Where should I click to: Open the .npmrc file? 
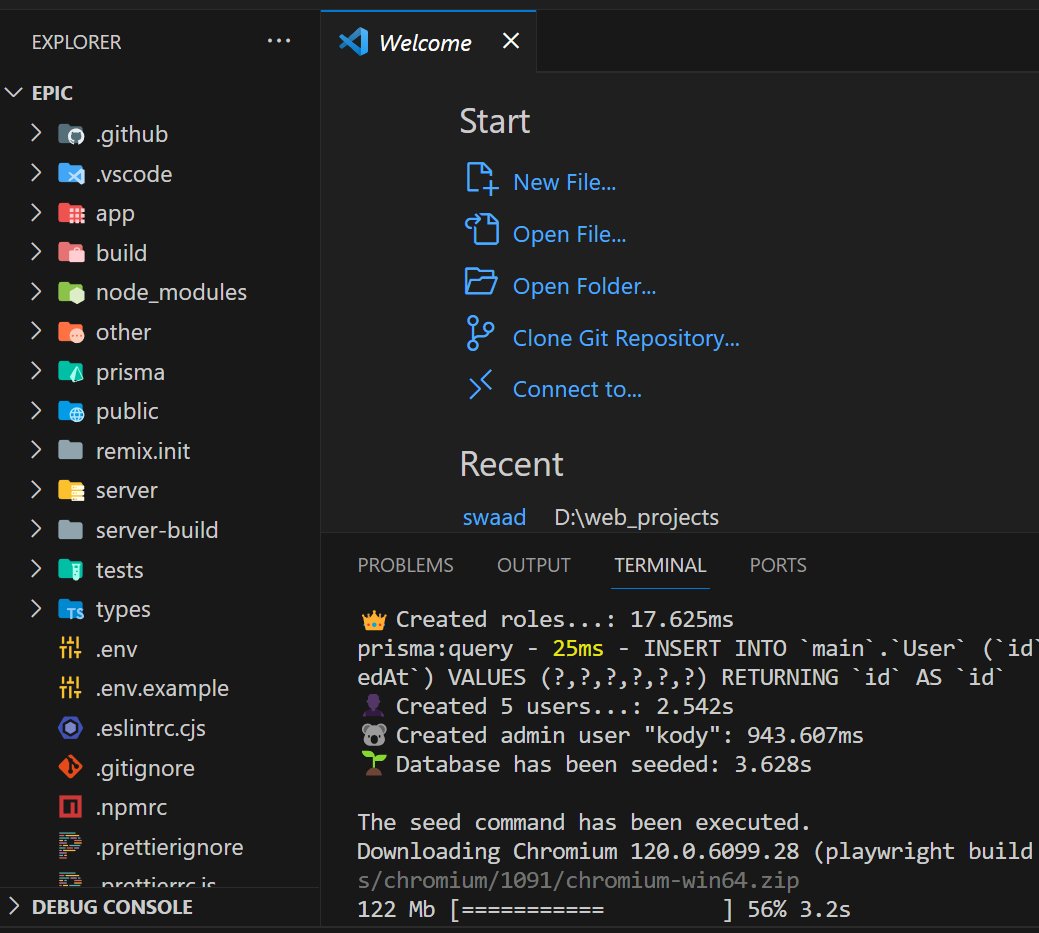click(131, 808)
